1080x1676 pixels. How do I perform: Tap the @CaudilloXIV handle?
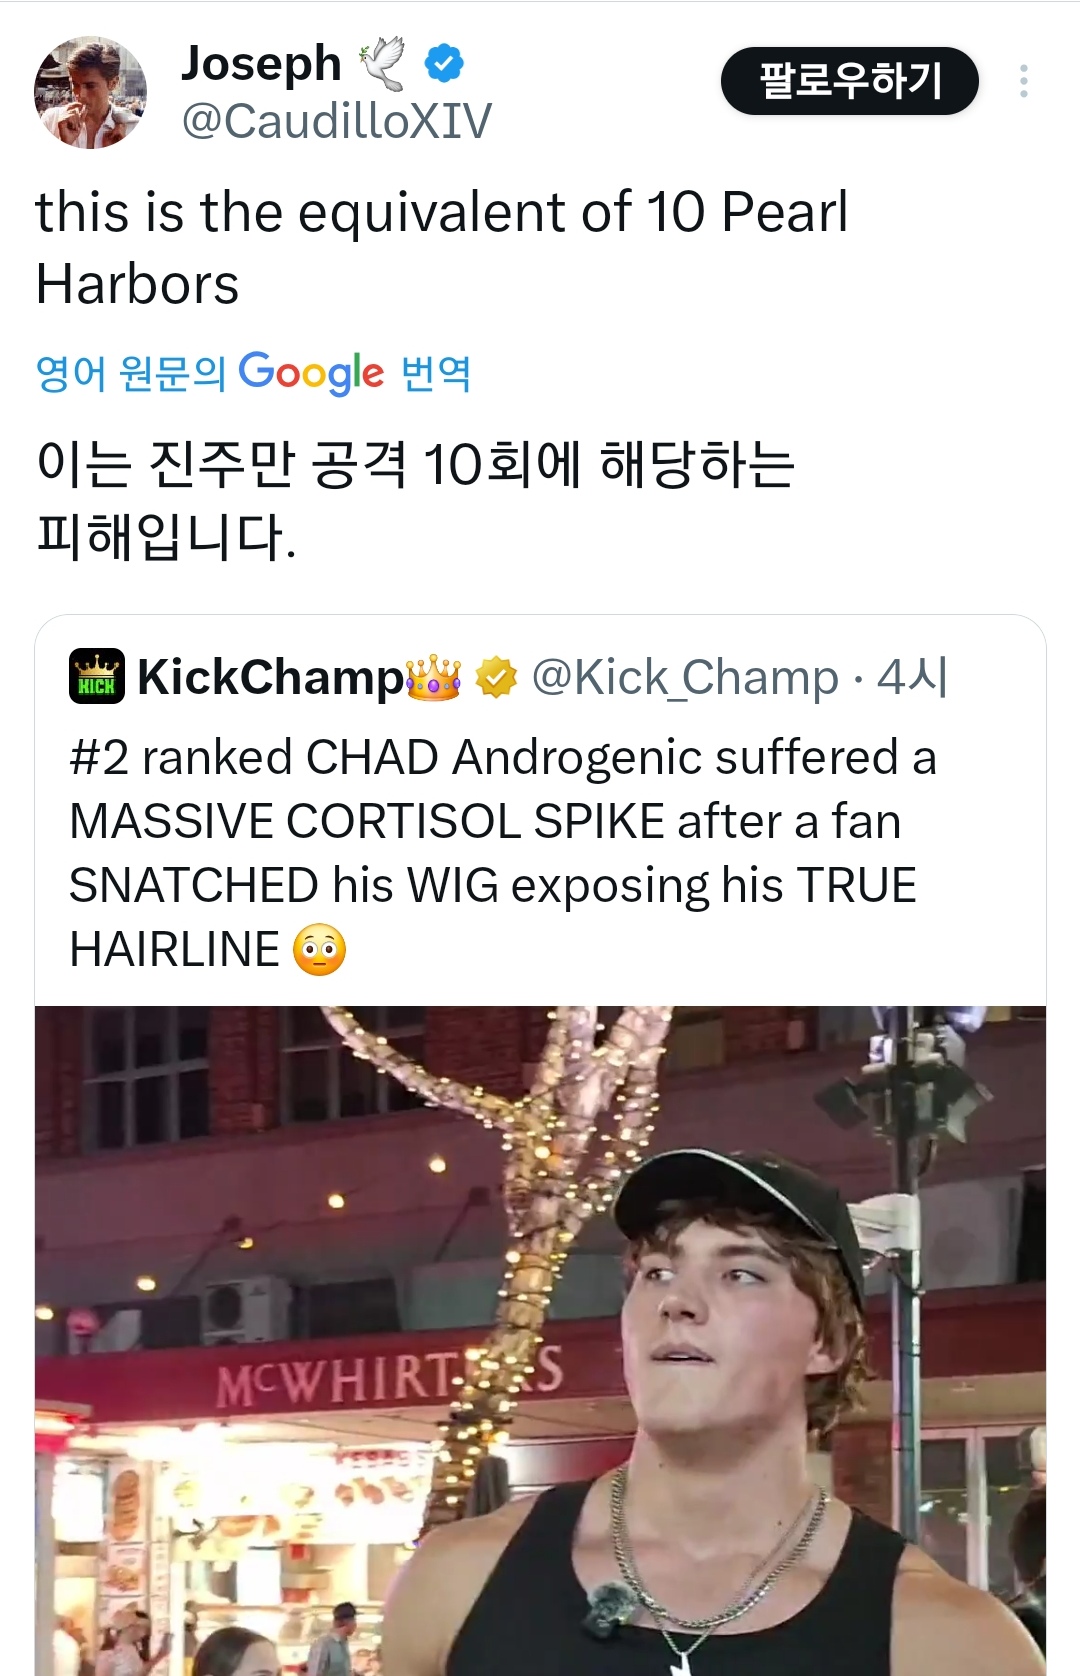click(336, 122)
